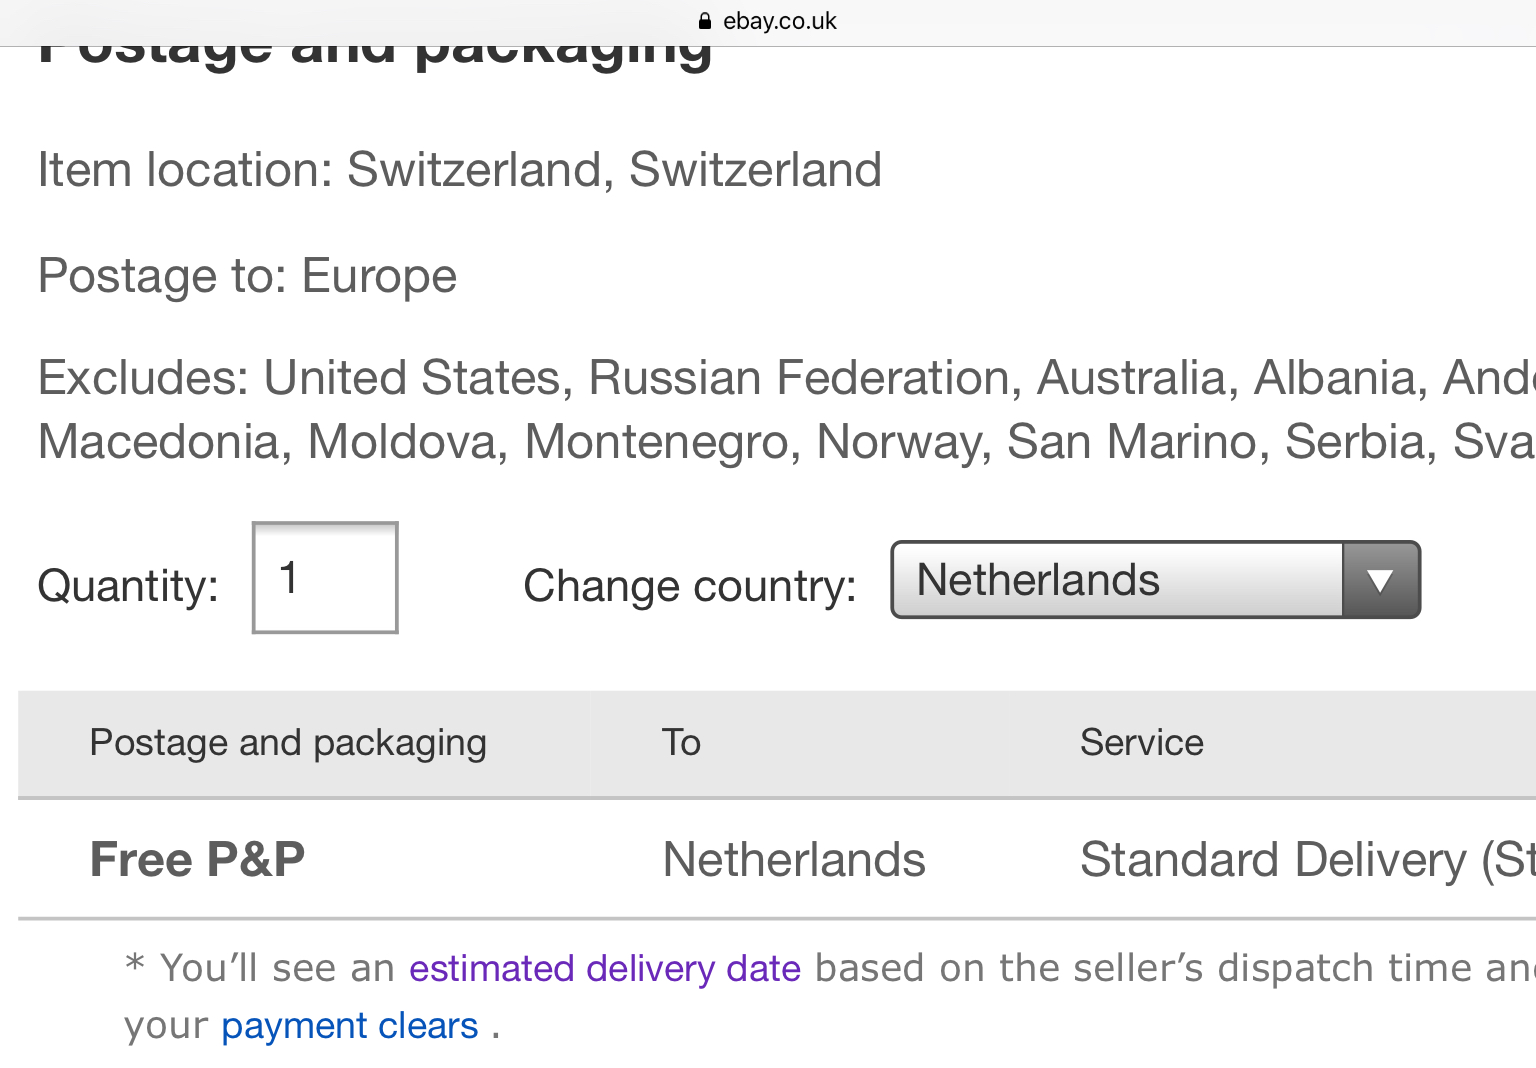The width and height of the screenshot is (1536, 1068).
Task: Click the dropdown arrow beside Netherlands
Action: tap(1380, 580)
